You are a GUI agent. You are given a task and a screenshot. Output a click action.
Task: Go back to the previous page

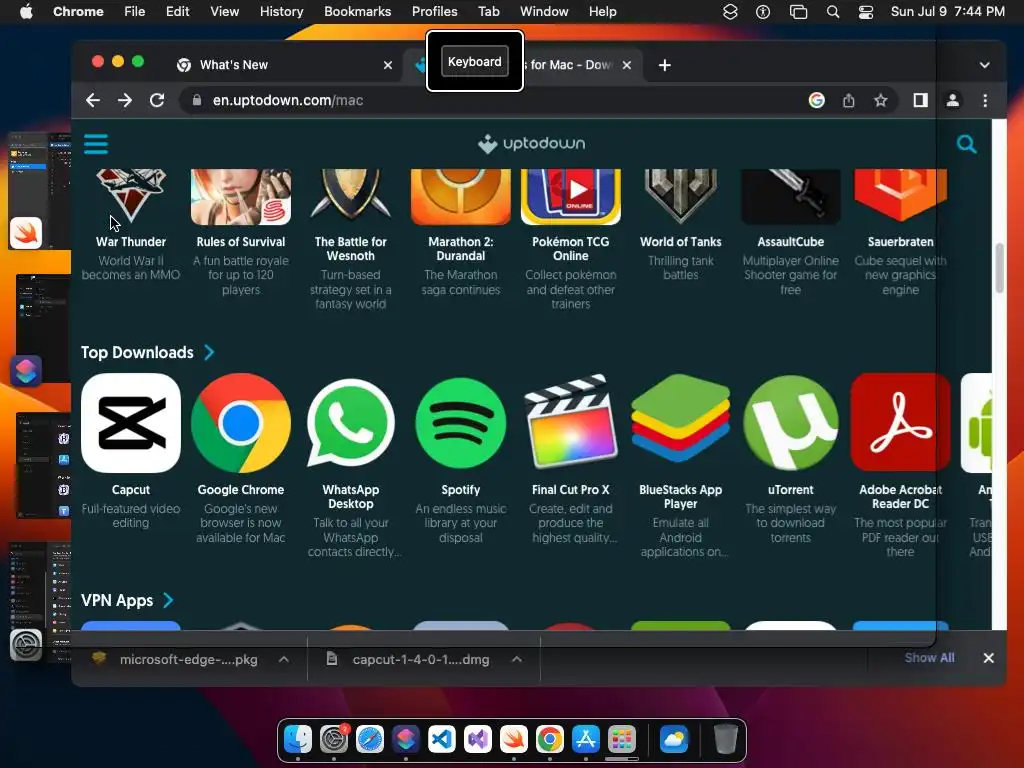click(x=93, y=100)
